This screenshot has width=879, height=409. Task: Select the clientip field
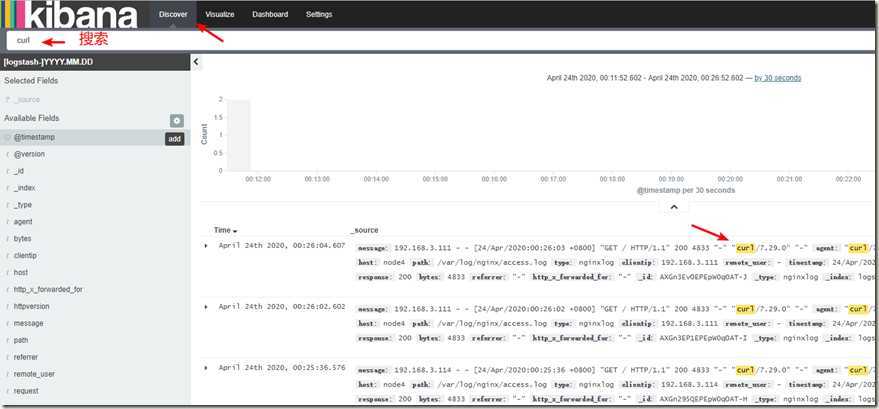pos(25,255)
